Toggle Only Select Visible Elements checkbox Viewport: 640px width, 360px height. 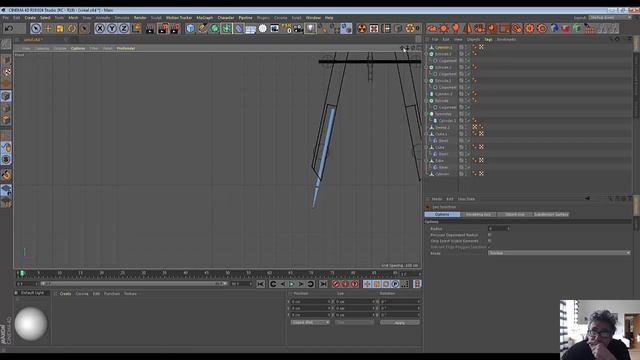pyautogui.click(x=489, y=241)
